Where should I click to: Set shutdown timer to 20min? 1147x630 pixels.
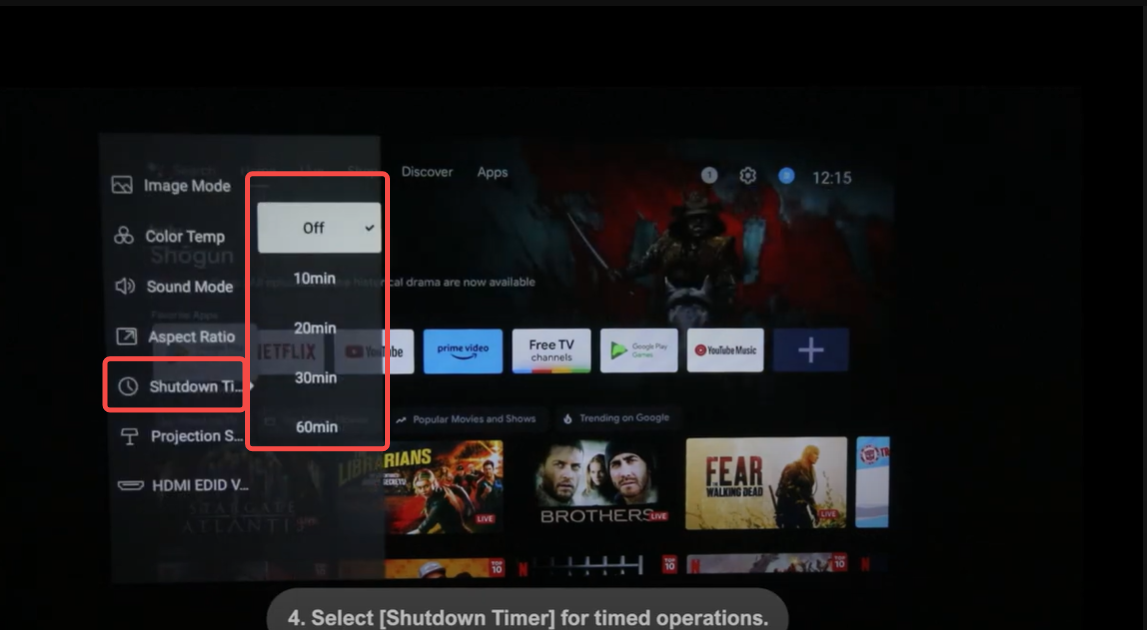tap(315, 328)
